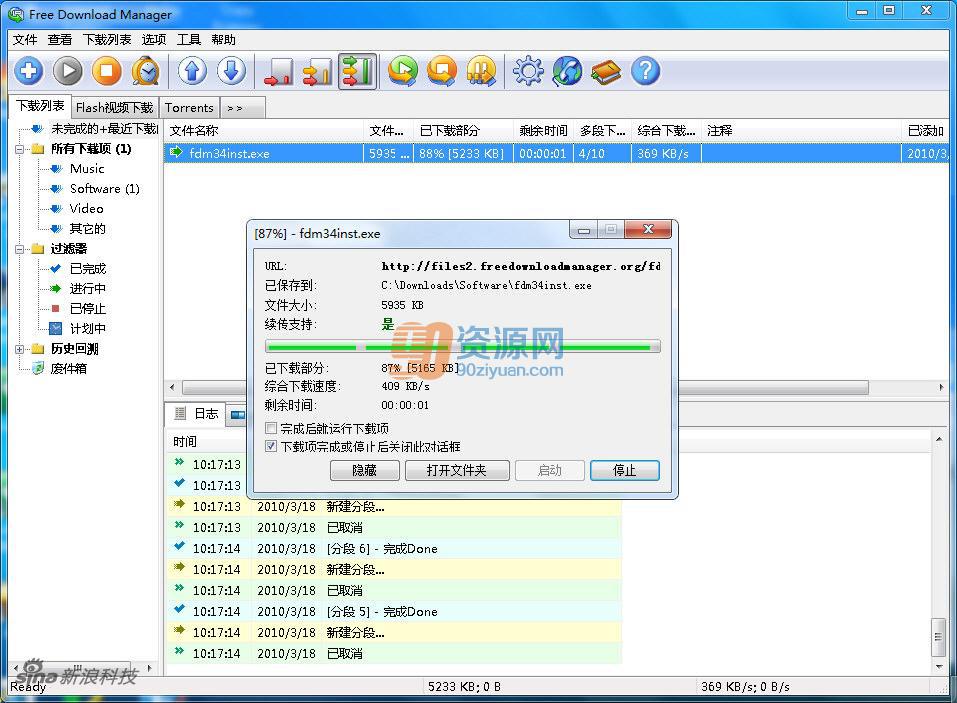Select the Software (1) category
The image size is (957, 703).
point(104,189)
